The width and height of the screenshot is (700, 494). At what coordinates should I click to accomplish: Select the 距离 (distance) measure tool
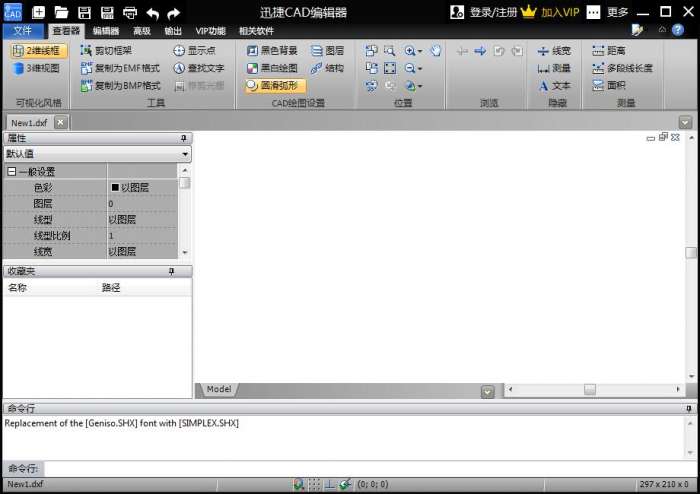[x=608, y=50]
